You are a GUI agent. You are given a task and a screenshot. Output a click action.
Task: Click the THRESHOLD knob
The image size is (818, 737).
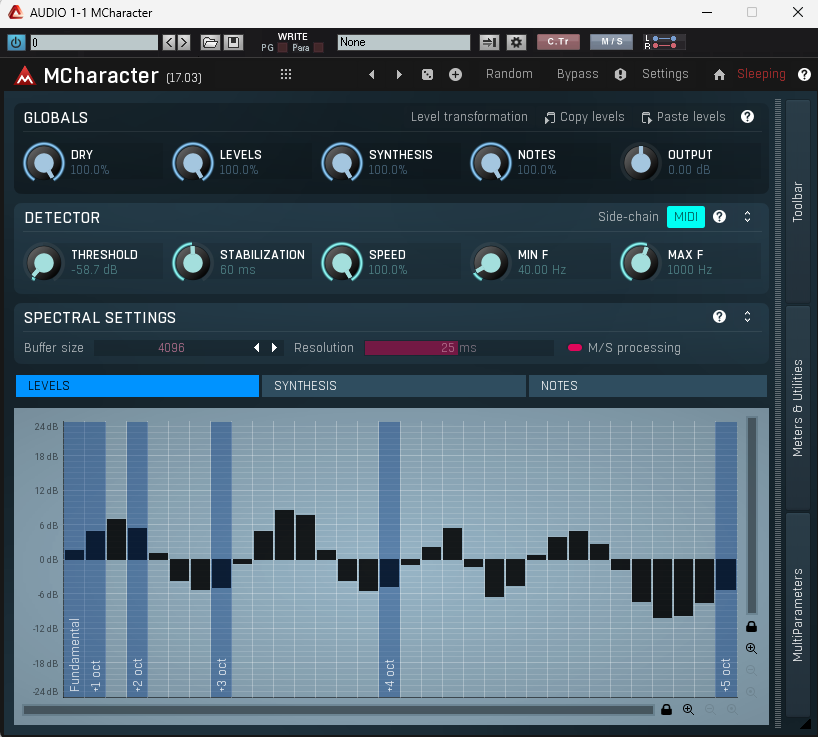44,263
